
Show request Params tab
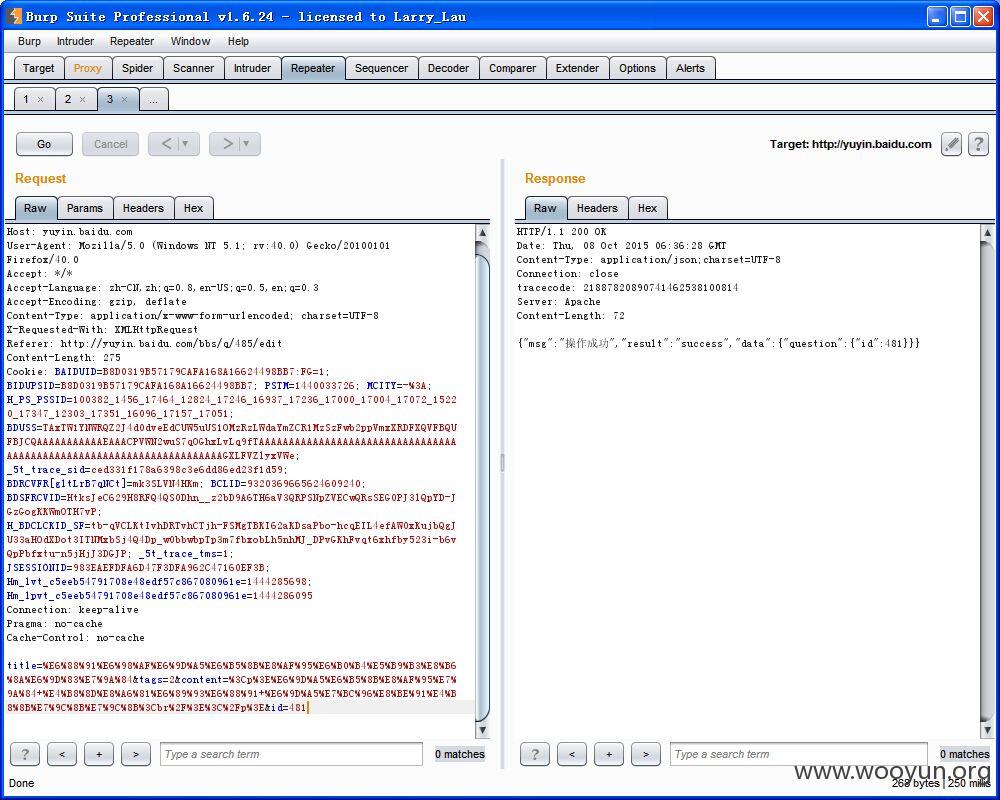pos(85,208)
